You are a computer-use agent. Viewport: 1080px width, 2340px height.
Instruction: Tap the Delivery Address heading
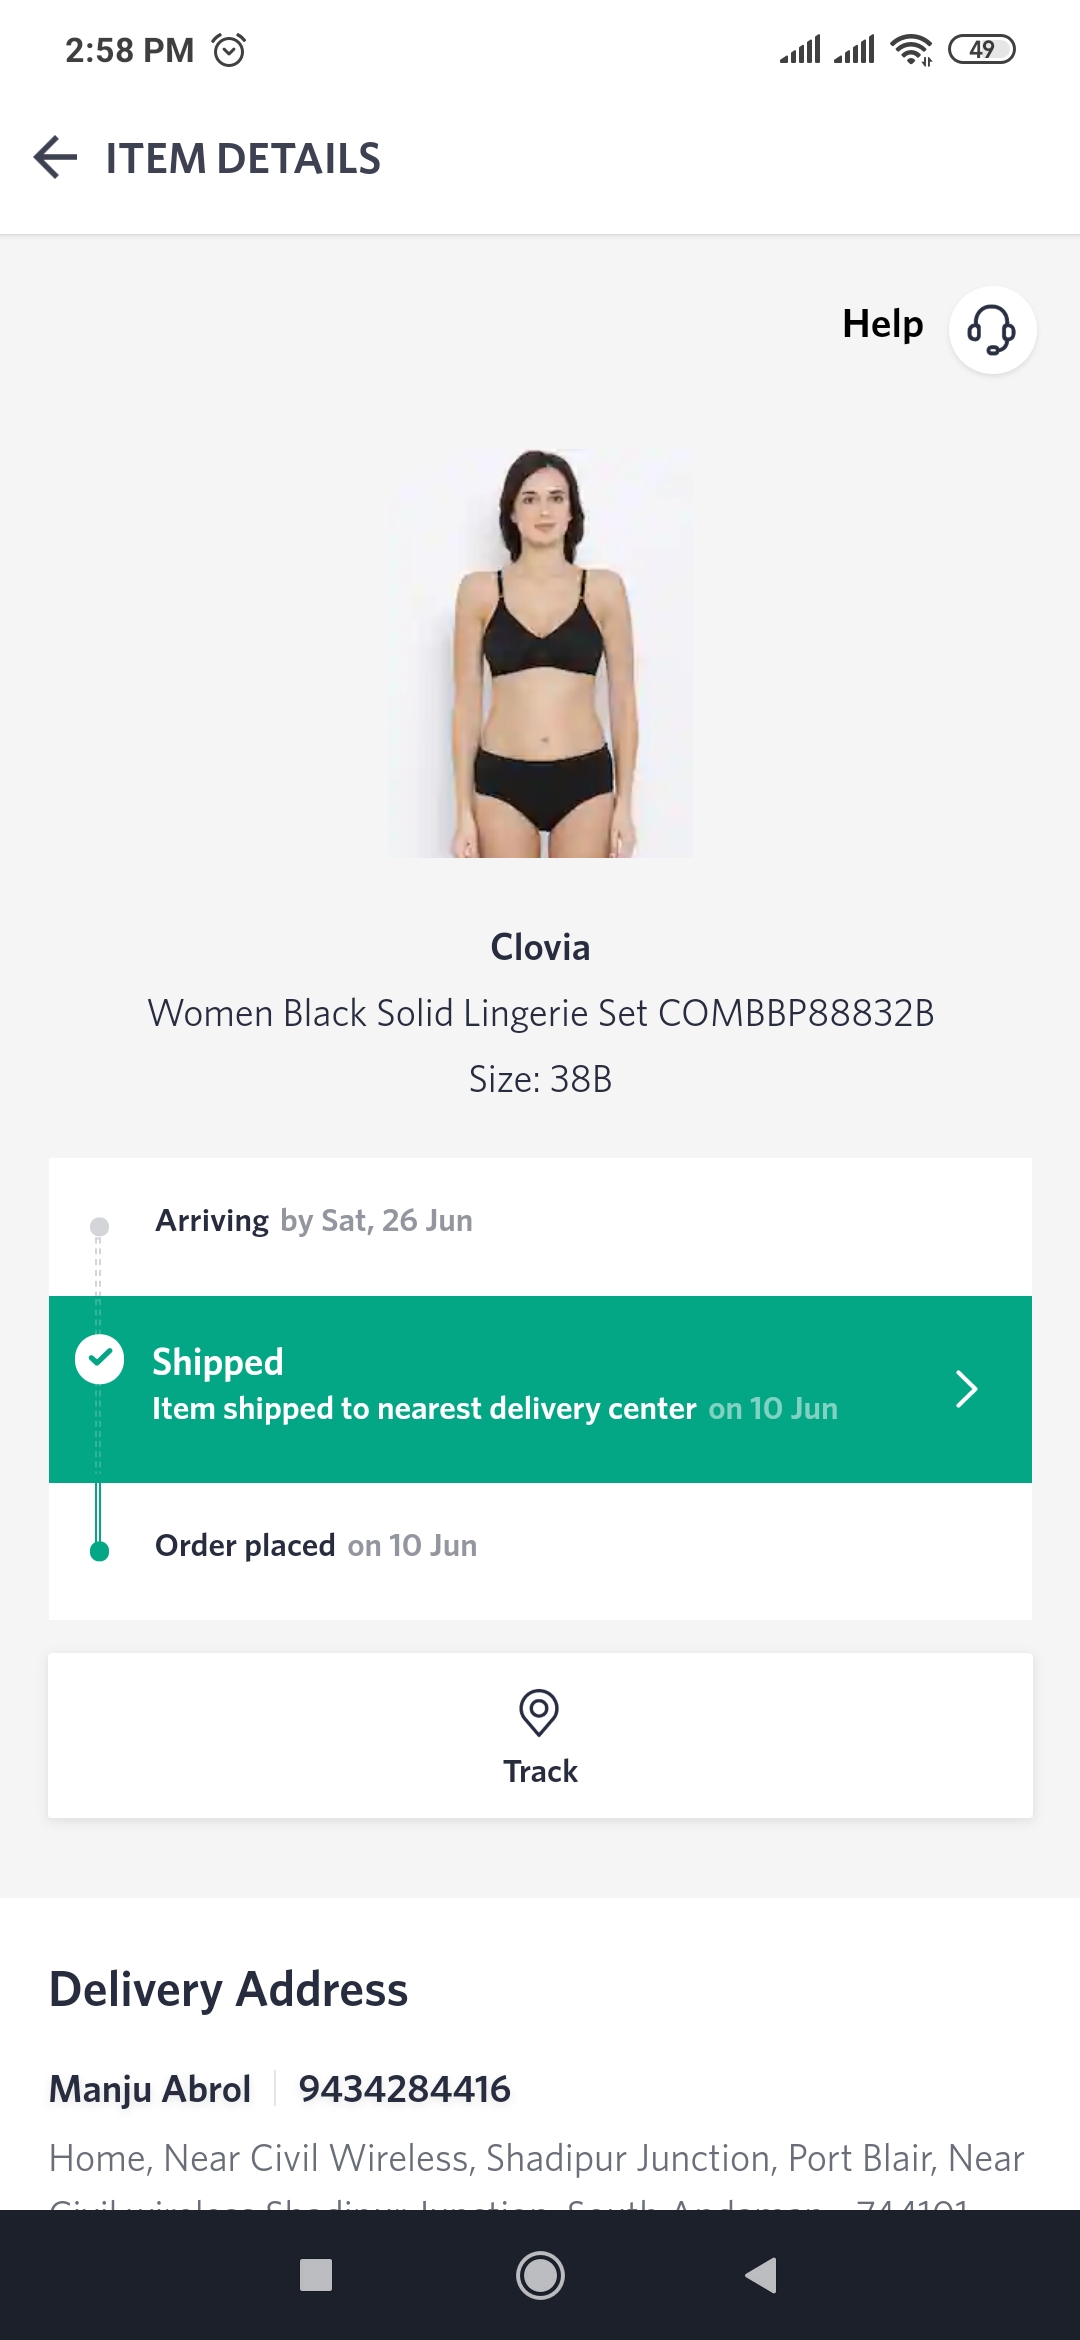pyautogui.click(x=228, y=1989)
